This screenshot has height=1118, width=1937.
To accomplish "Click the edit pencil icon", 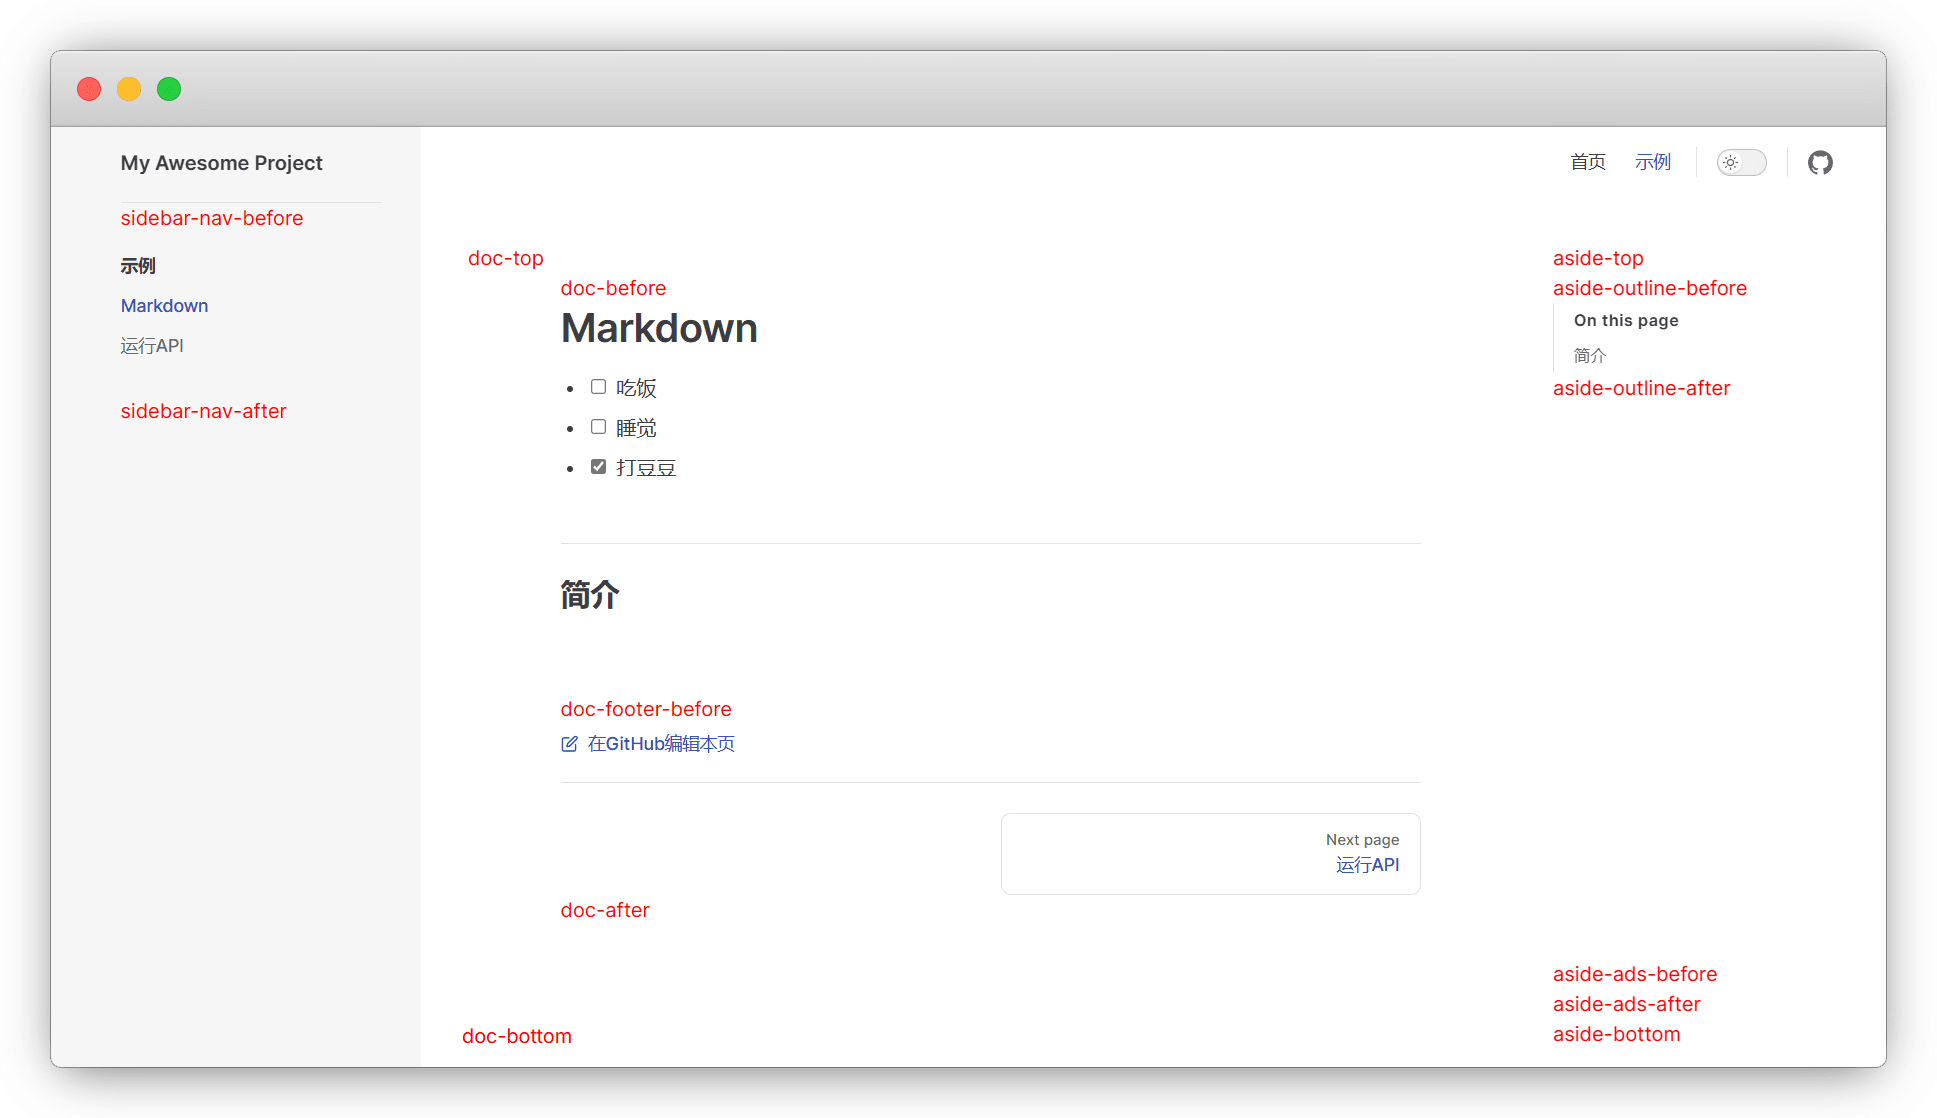I will 569,744.
